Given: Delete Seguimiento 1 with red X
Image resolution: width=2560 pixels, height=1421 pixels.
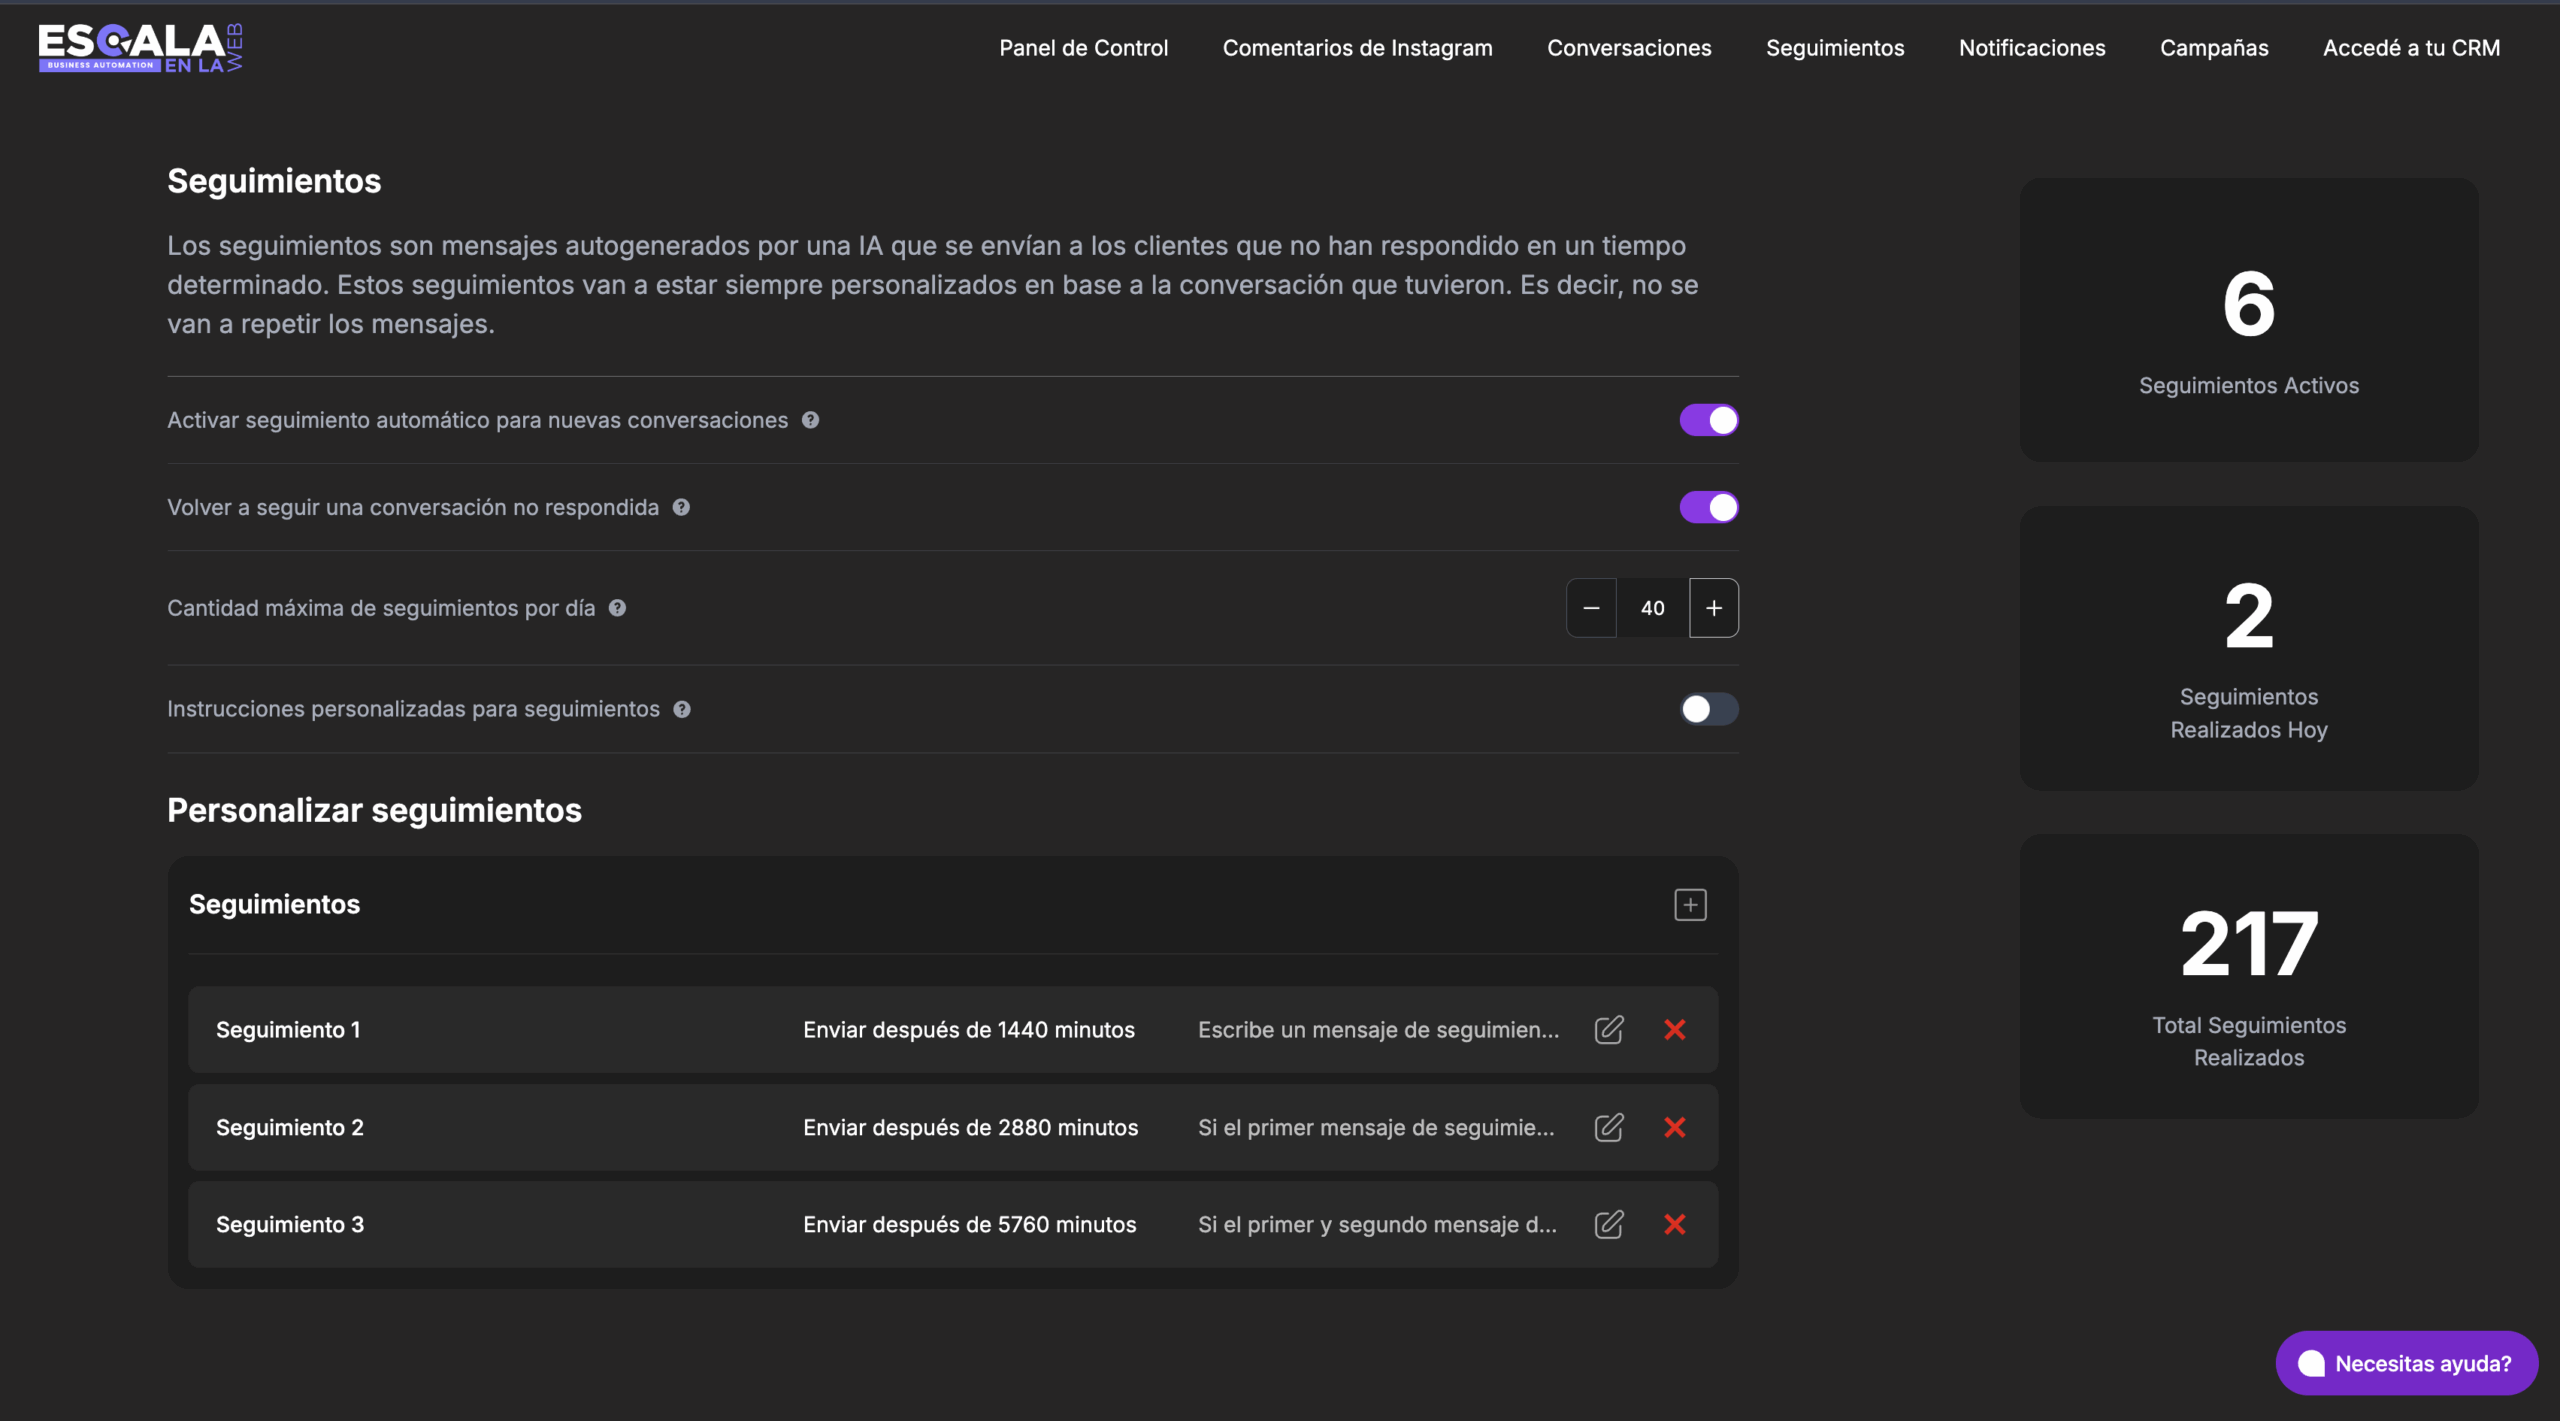Looking at the screenshot, I should pyautogui.click(x=1675, y=1030).
